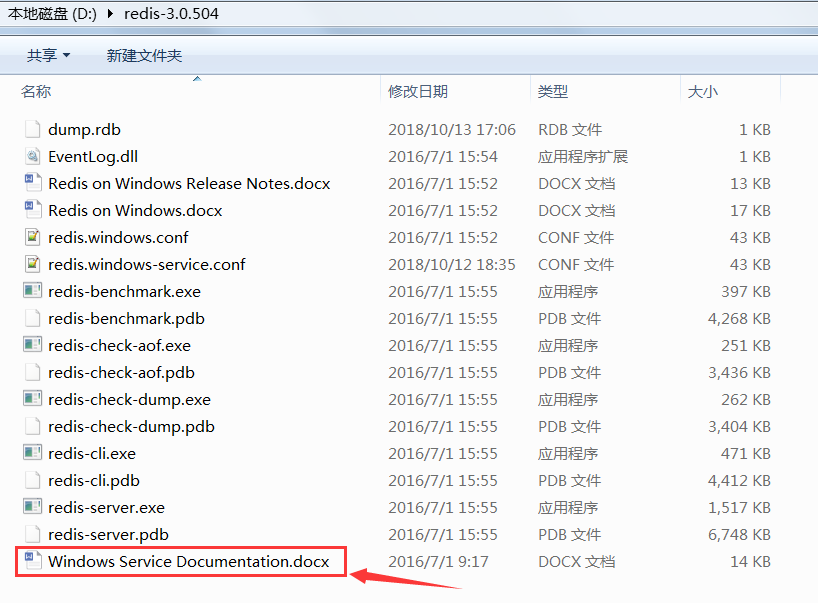The width and height of the screenshot is (818, 603).
Task: Select the file name EventLog.dll
Action: click(x=93, y=156)
